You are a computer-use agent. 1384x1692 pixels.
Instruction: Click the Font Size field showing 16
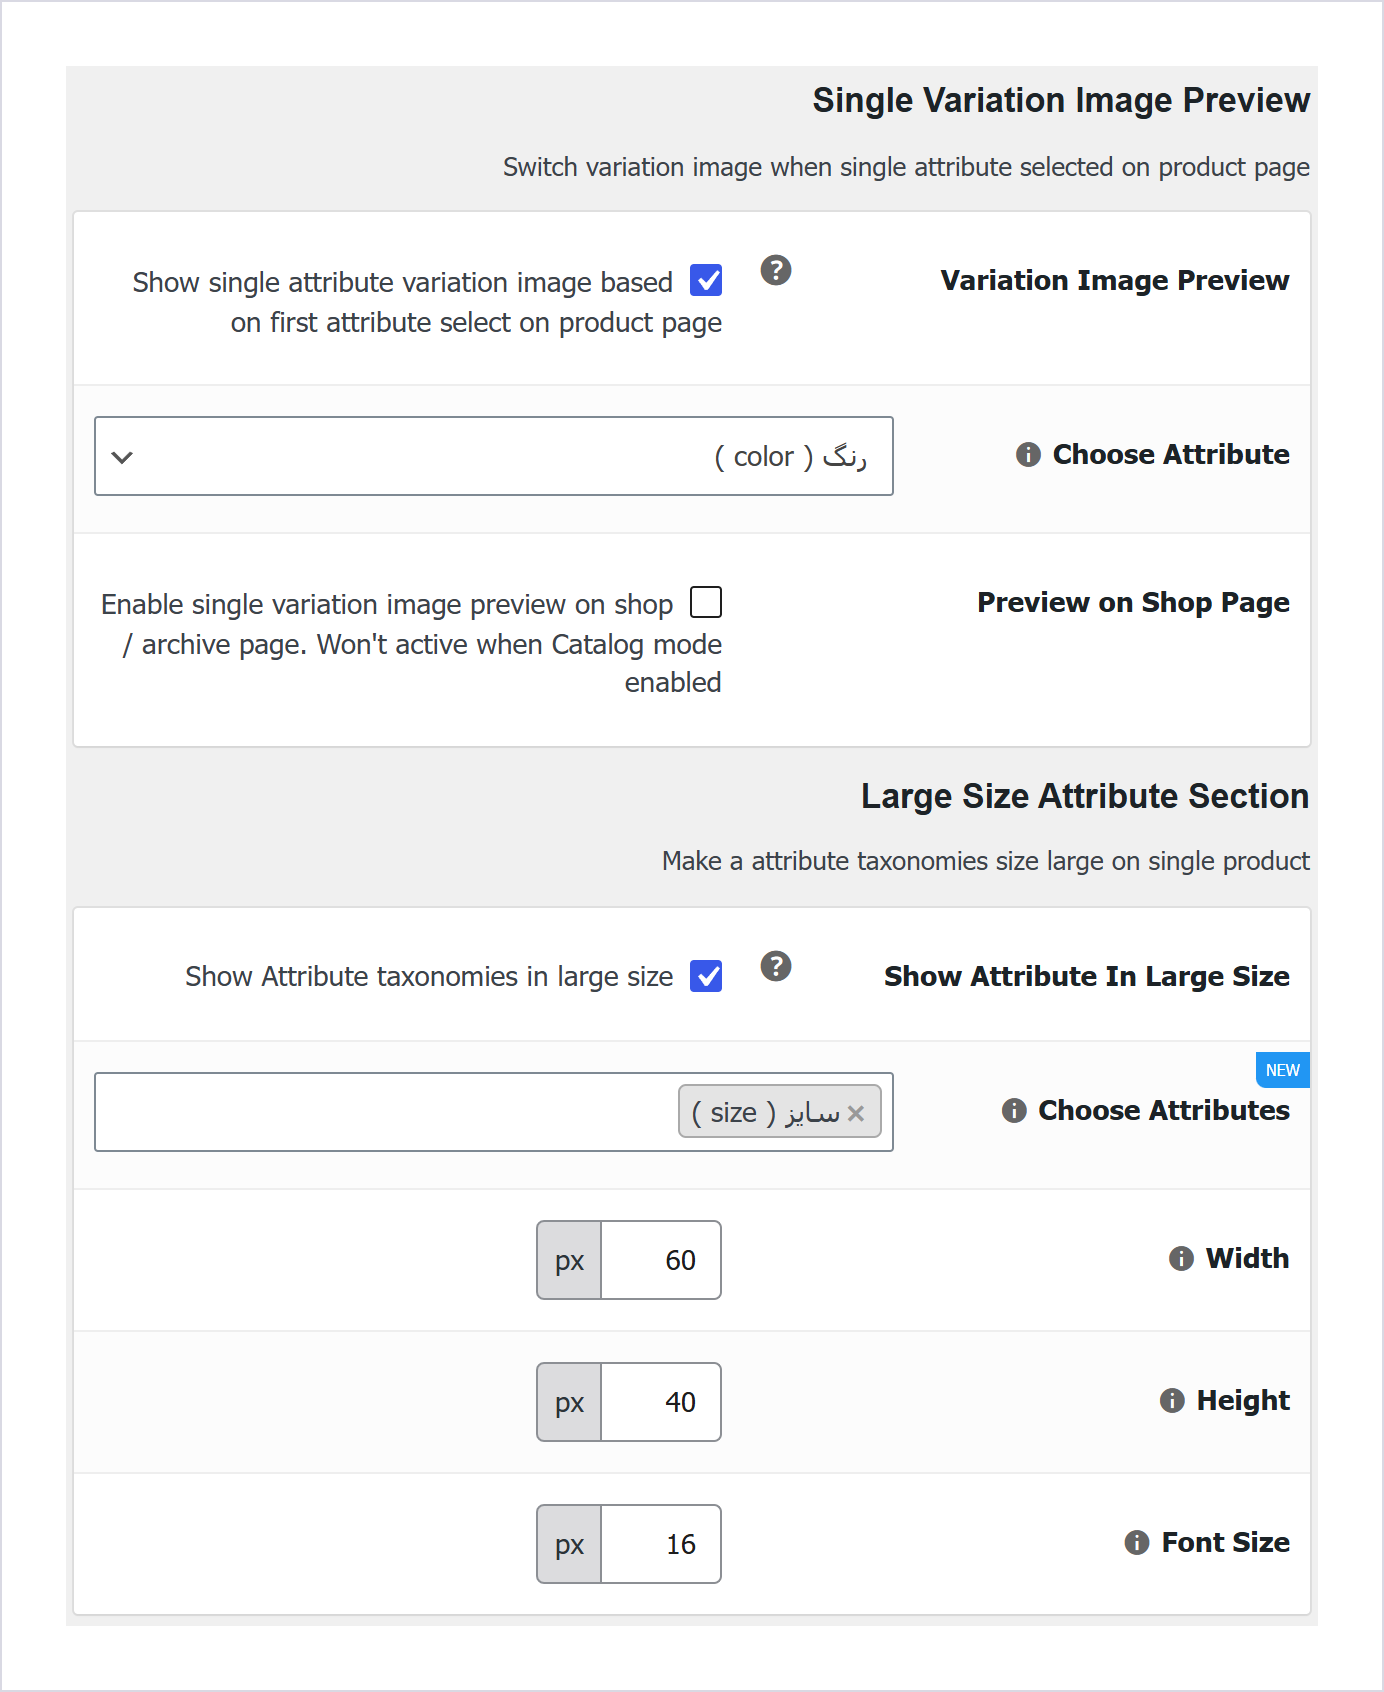[x=661, y=1544]
